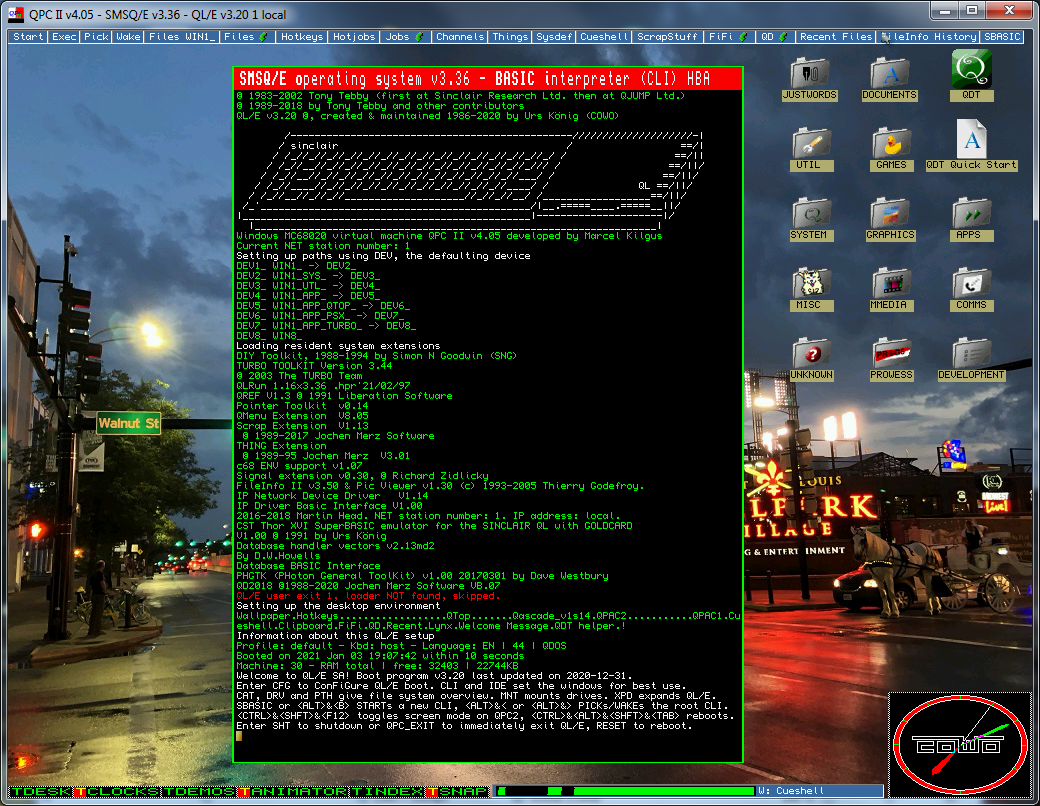The width and height of the screenshot is (1040, 806).
Task: Click the red SMSQ/E BASIC interpreter title bar
Action: (488, 79)
